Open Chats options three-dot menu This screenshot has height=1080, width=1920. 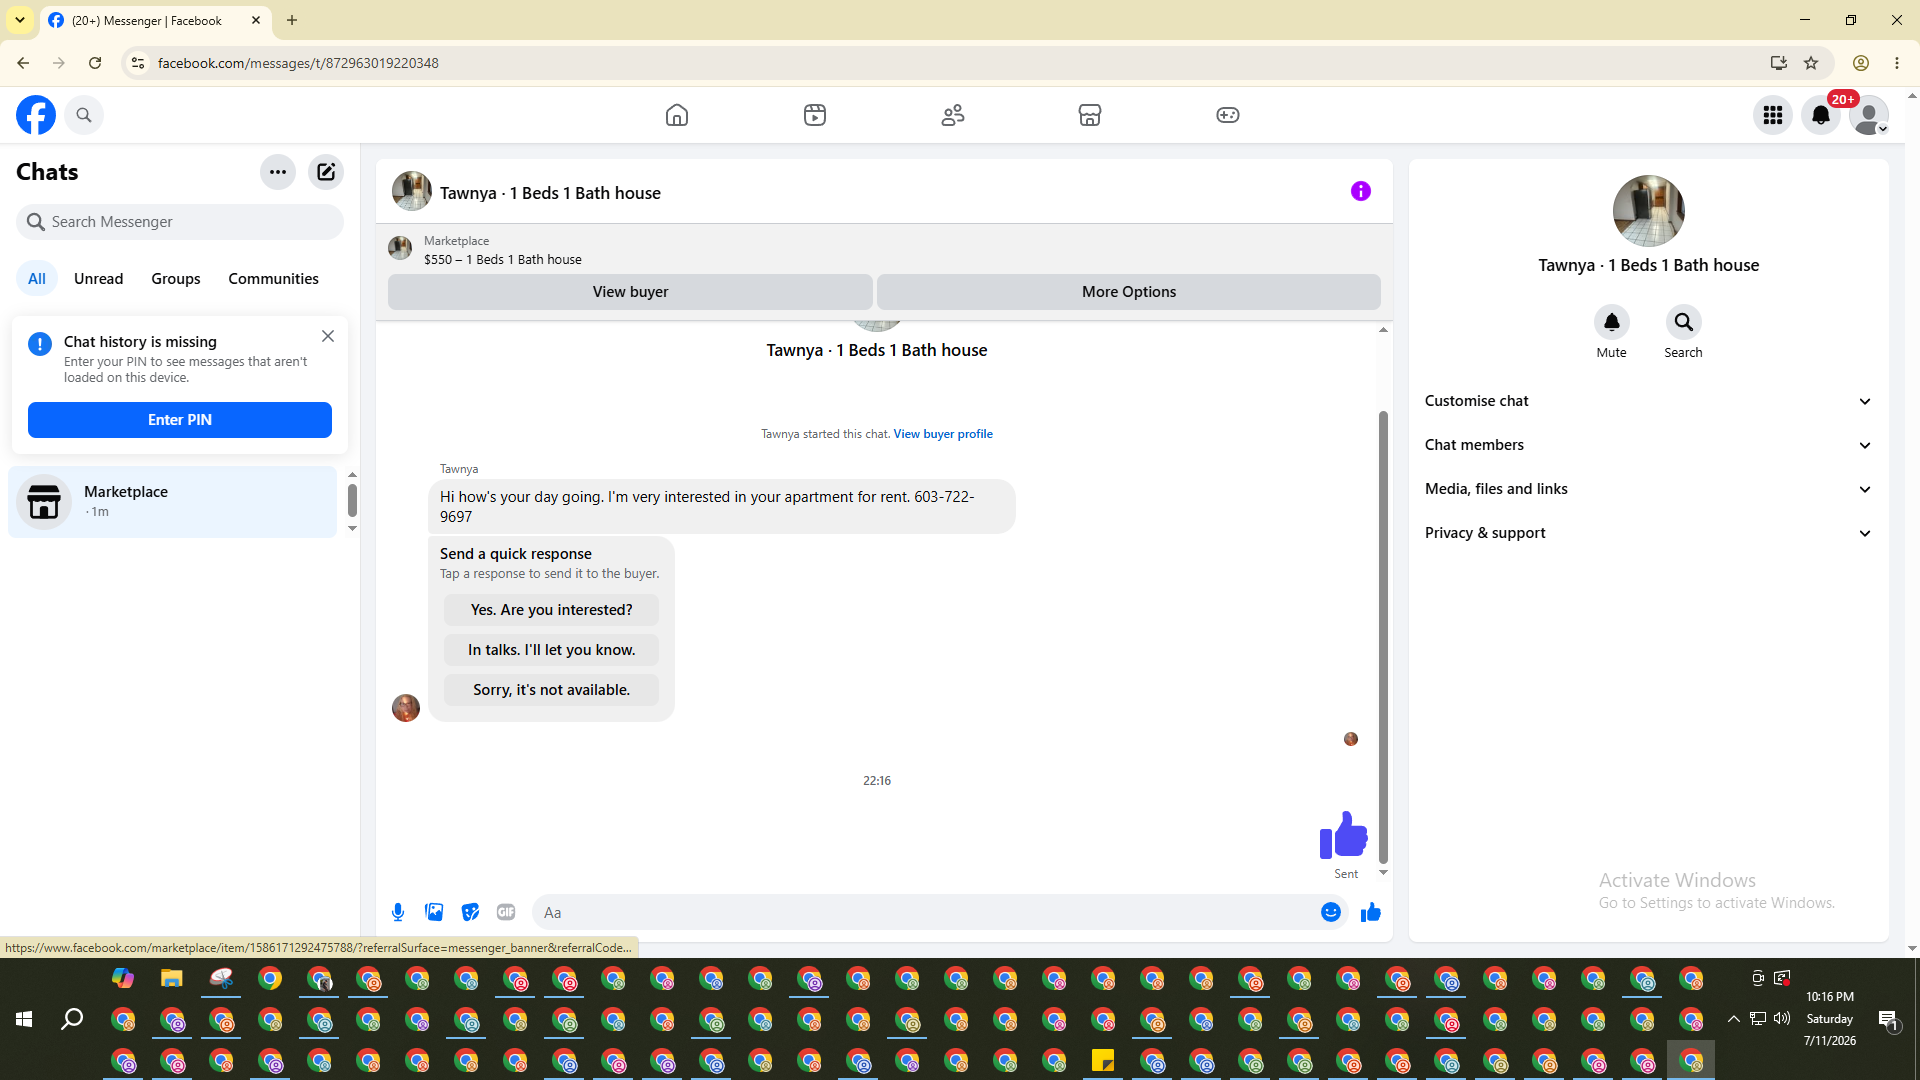(278, 172)
